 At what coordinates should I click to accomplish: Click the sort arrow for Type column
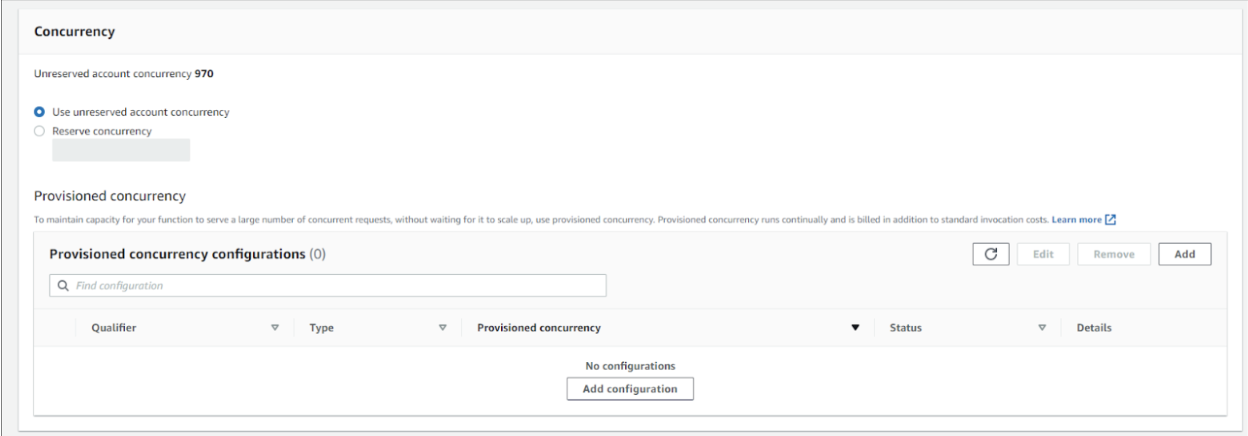click(x=442, y=328)
